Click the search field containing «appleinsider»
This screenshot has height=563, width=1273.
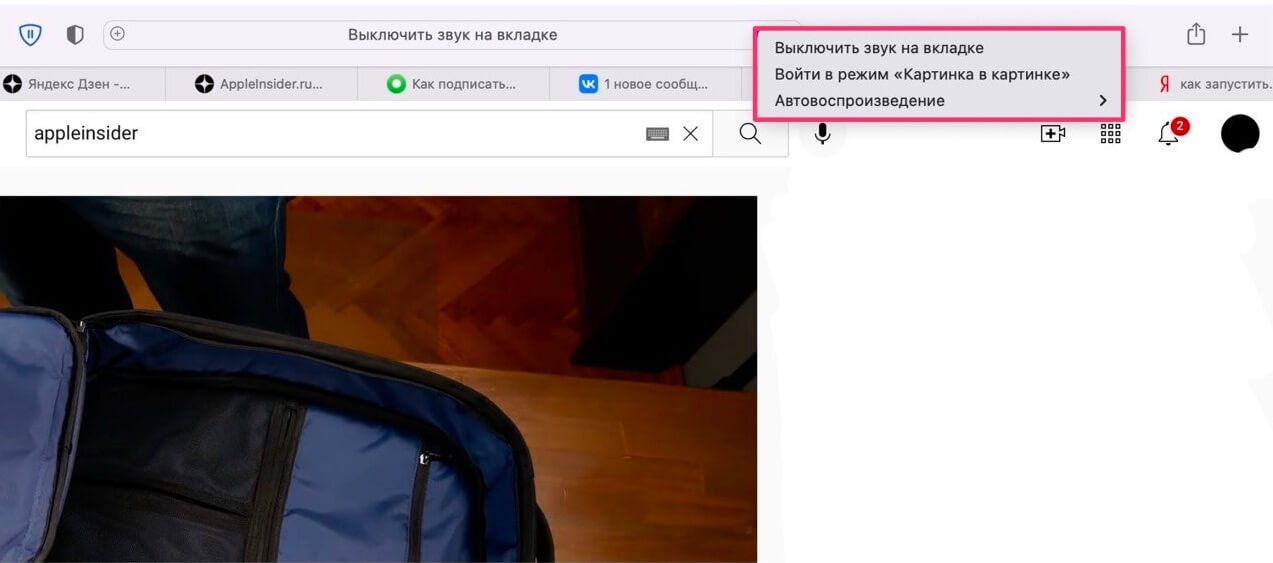click(x=330, y=134)
